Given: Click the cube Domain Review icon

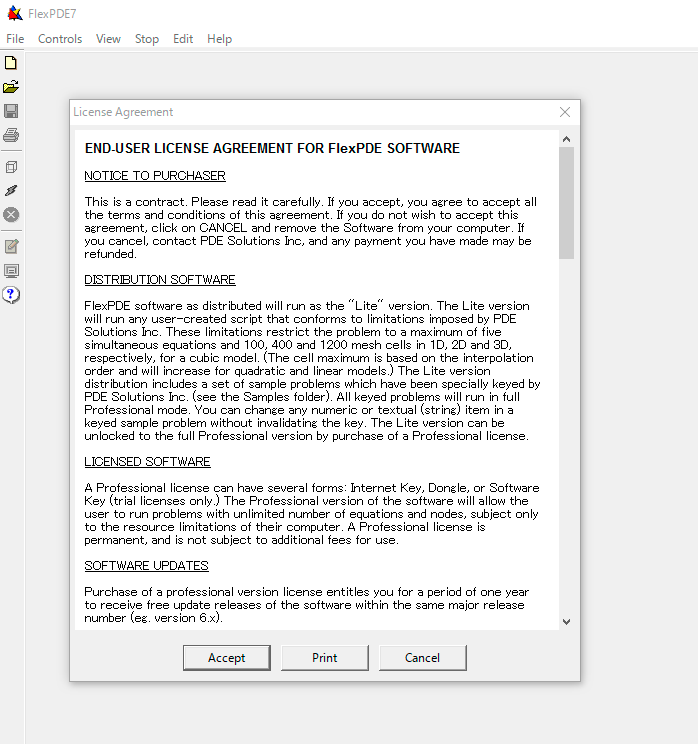Looking at the screenshot, I should pyautogui.click(x=12, y=167).
